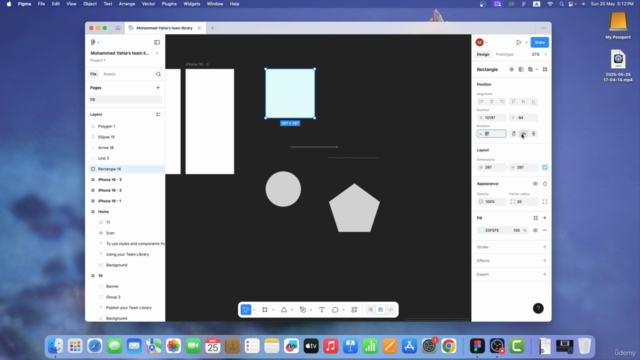Collapse all layers icon
The width and height of the screenshot is (640, 360).
158,114
